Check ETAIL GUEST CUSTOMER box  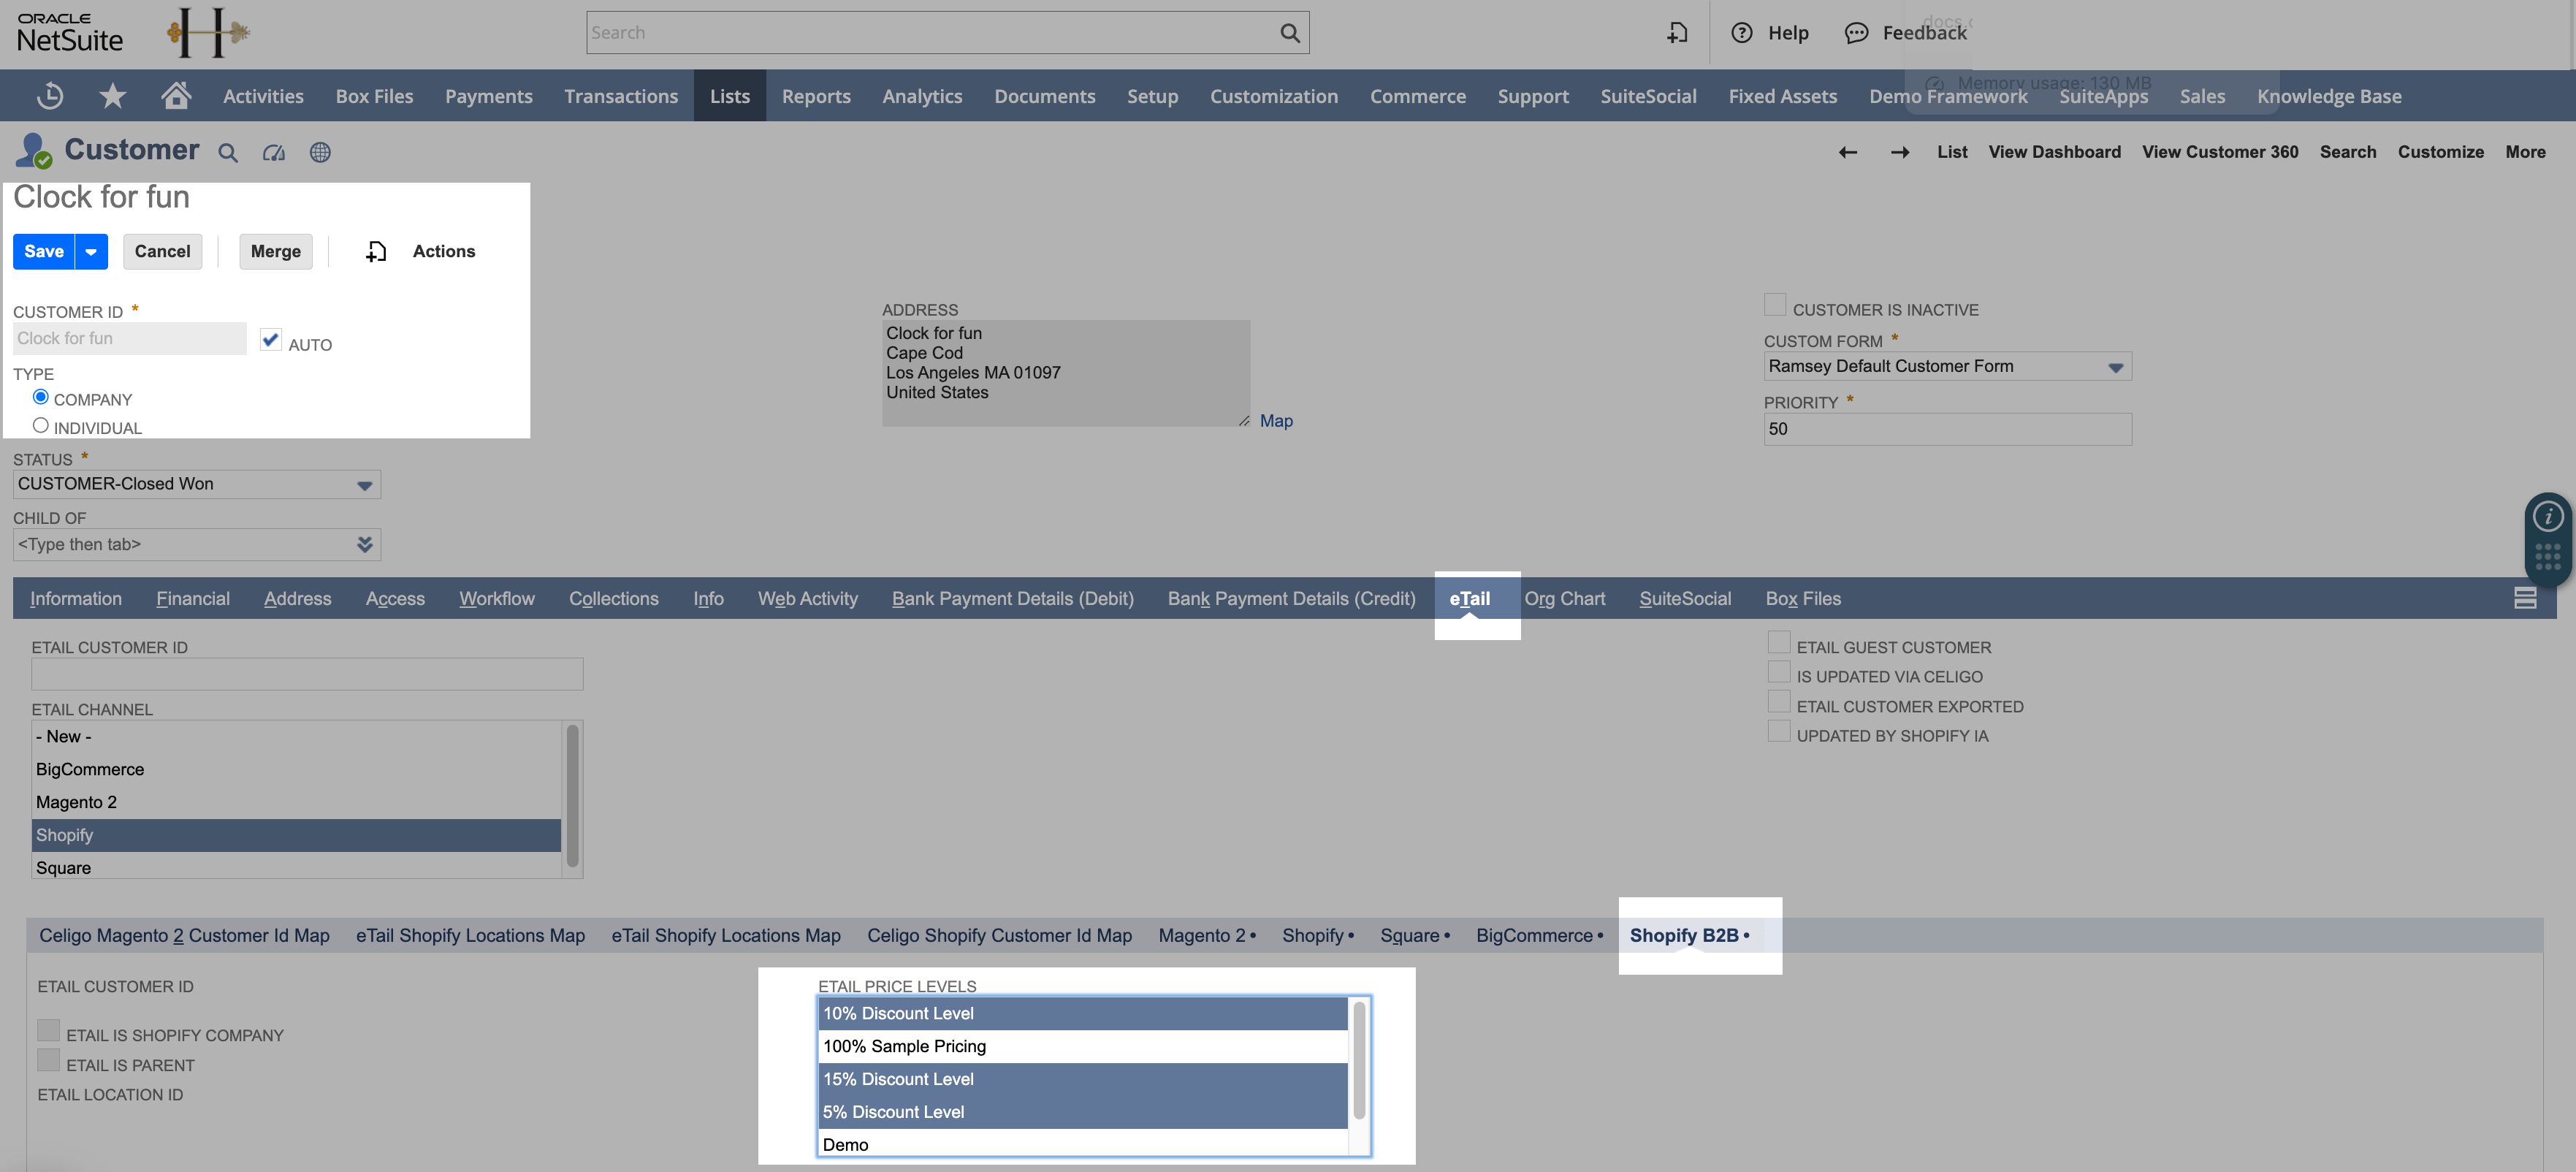coord(1779,642)
